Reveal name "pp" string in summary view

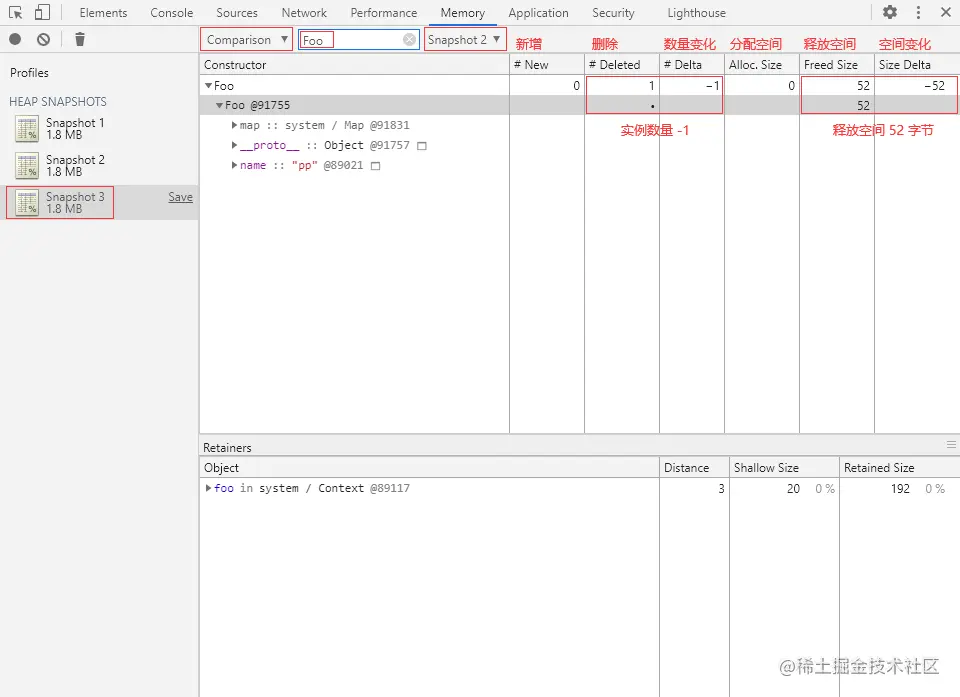[x=375, y=166]
